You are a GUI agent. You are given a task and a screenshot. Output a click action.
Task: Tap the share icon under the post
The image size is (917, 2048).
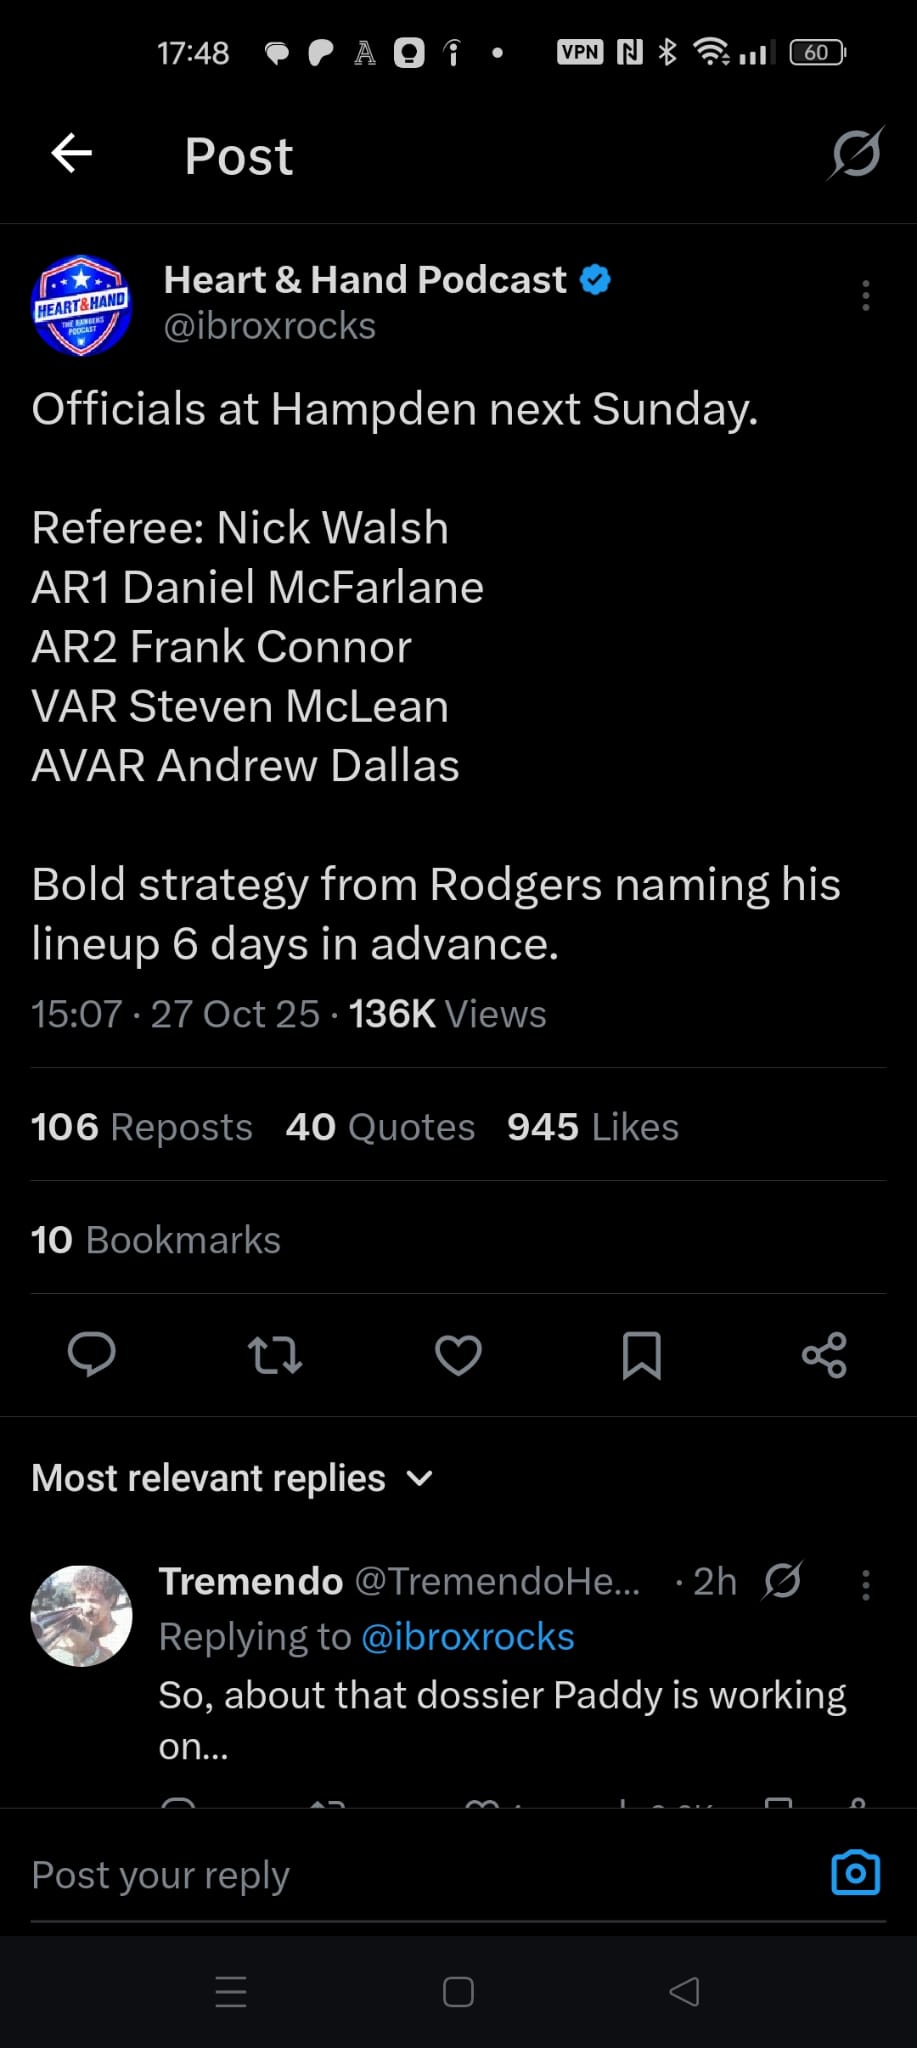[x=825, y=1355]
